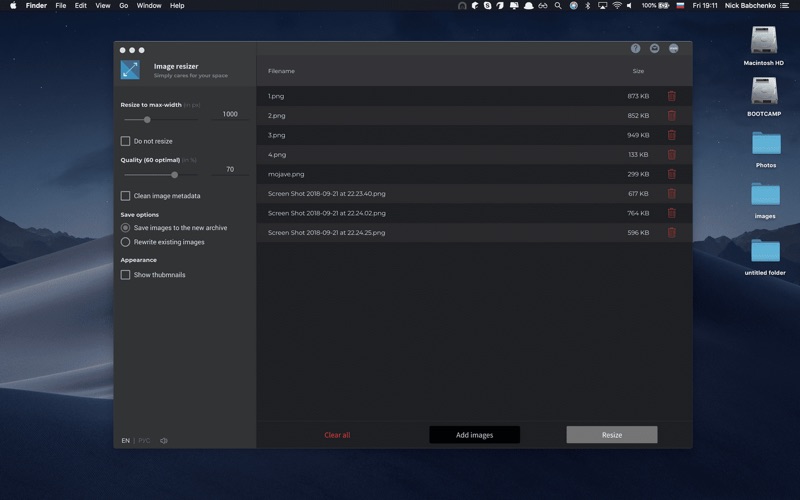Image resolution: width=800 pixels, height=500 pixels.
Task: Click the Clear all link
Action: click(337, 435)
